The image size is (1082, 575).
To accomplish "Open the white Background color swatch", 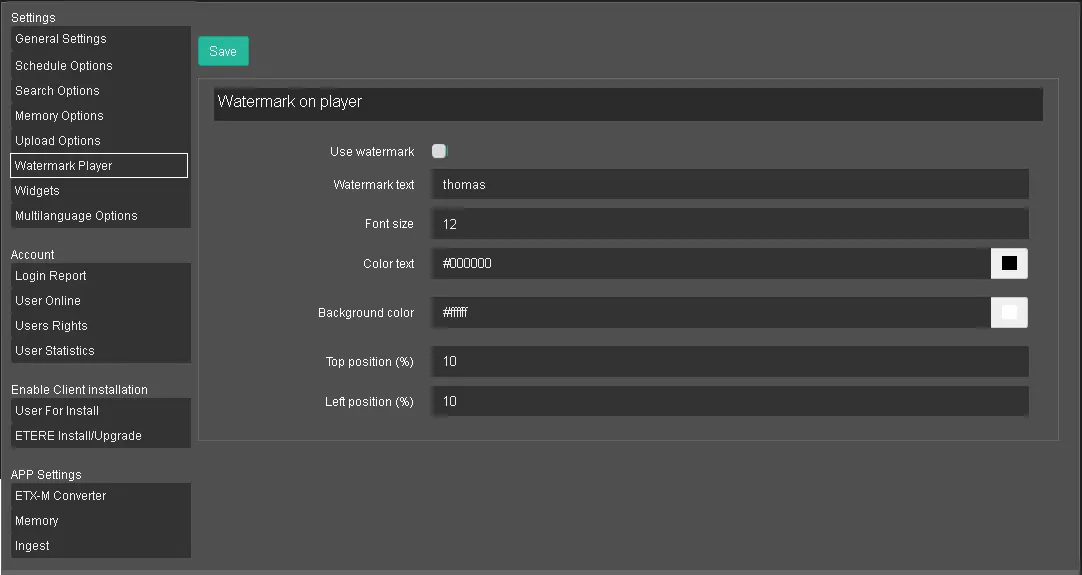I will coord(1009,313).
